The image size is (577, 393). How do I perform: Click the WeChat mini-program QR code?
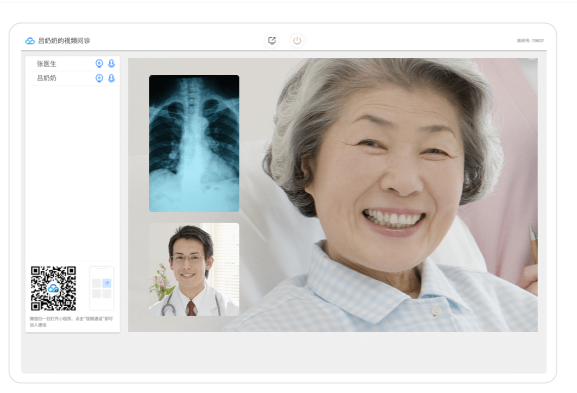tap(53, 288)
